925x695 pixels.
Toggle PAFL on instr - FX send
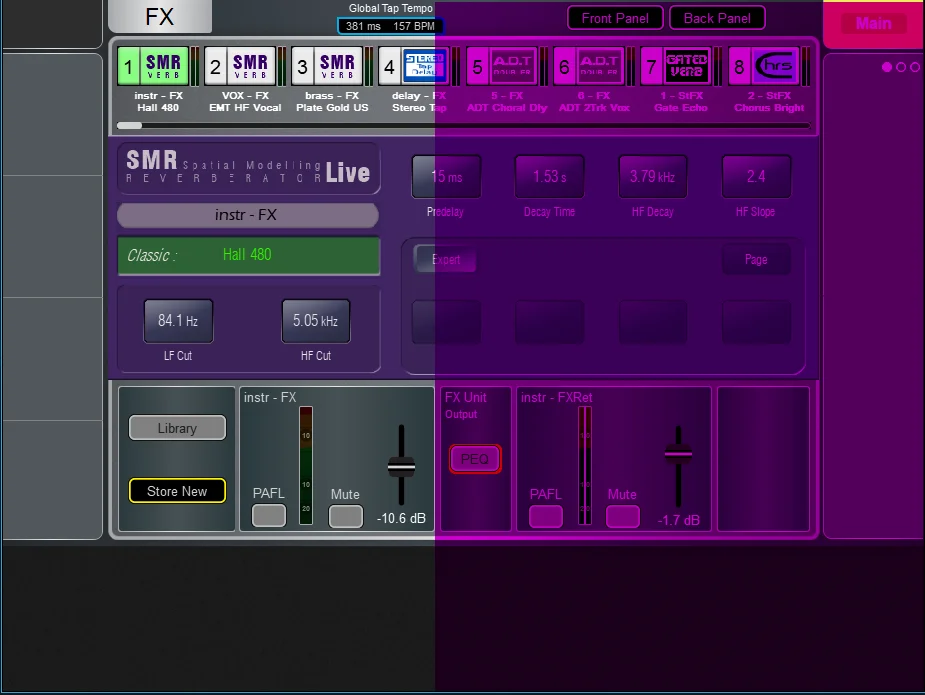[268, 516]
